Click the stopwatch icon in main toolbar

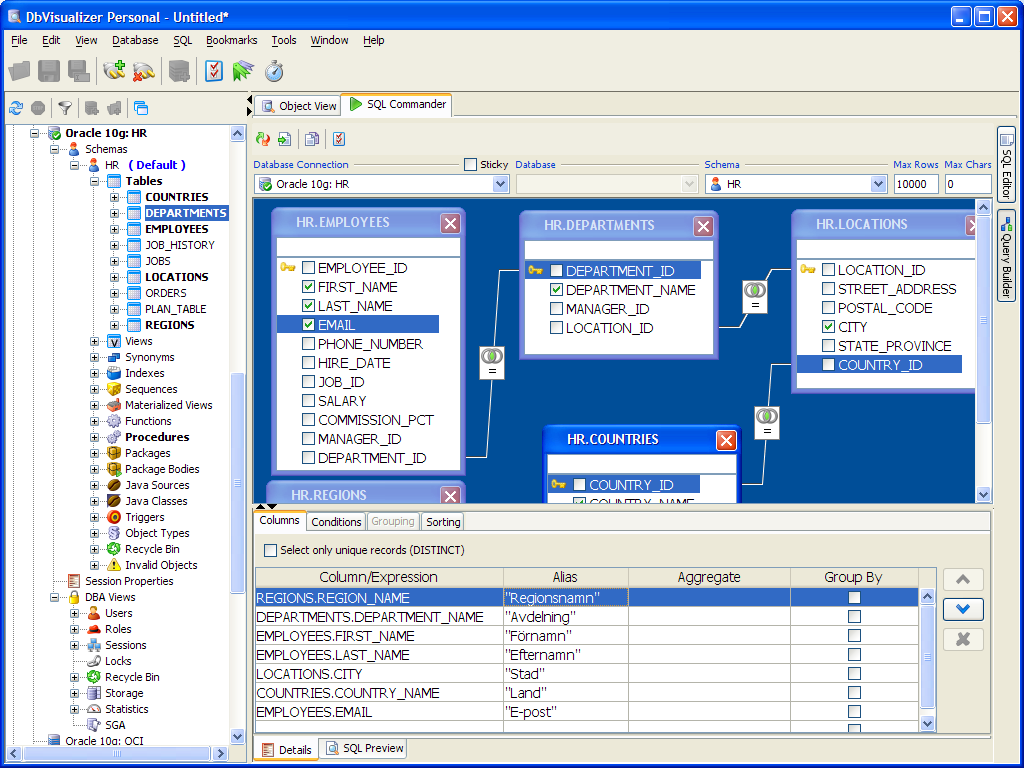[274, 71]
